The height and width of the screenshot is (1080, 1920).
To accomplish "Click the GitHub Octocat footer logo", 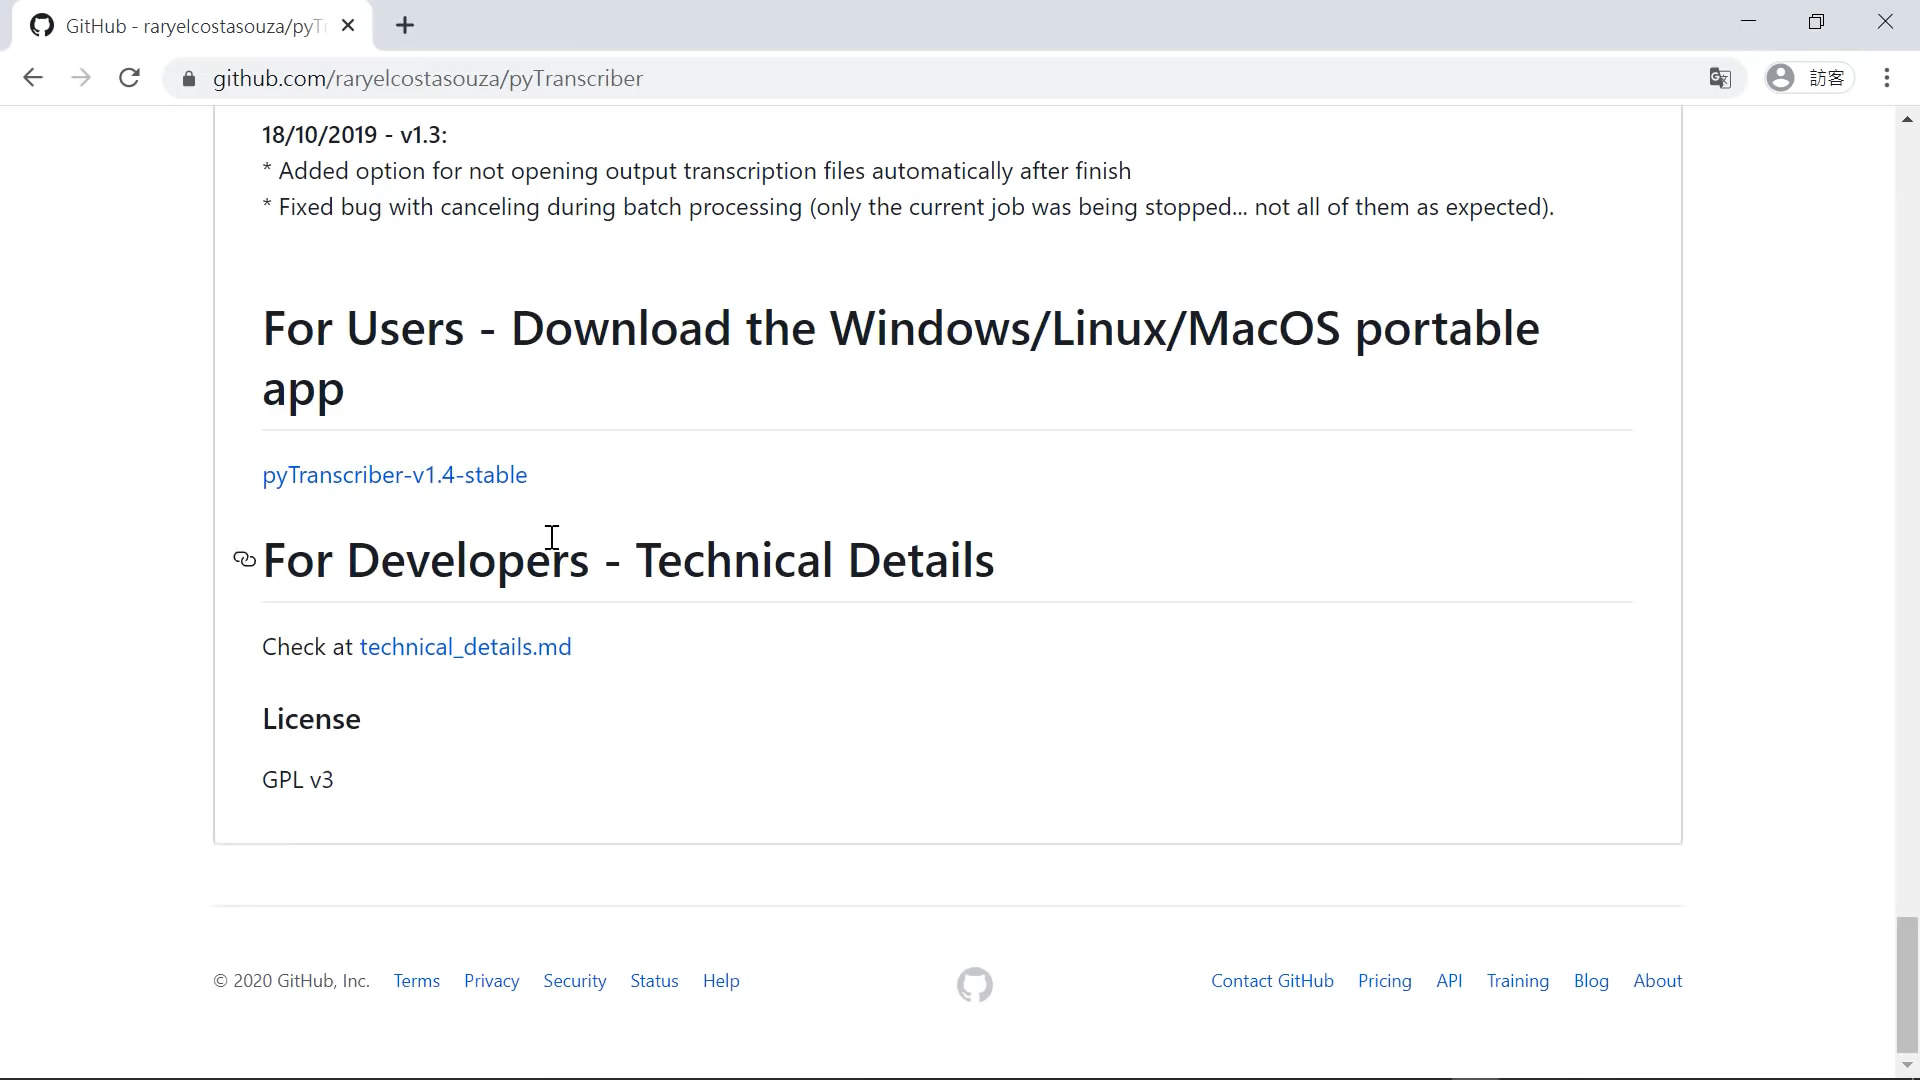I will coord(974,984).
